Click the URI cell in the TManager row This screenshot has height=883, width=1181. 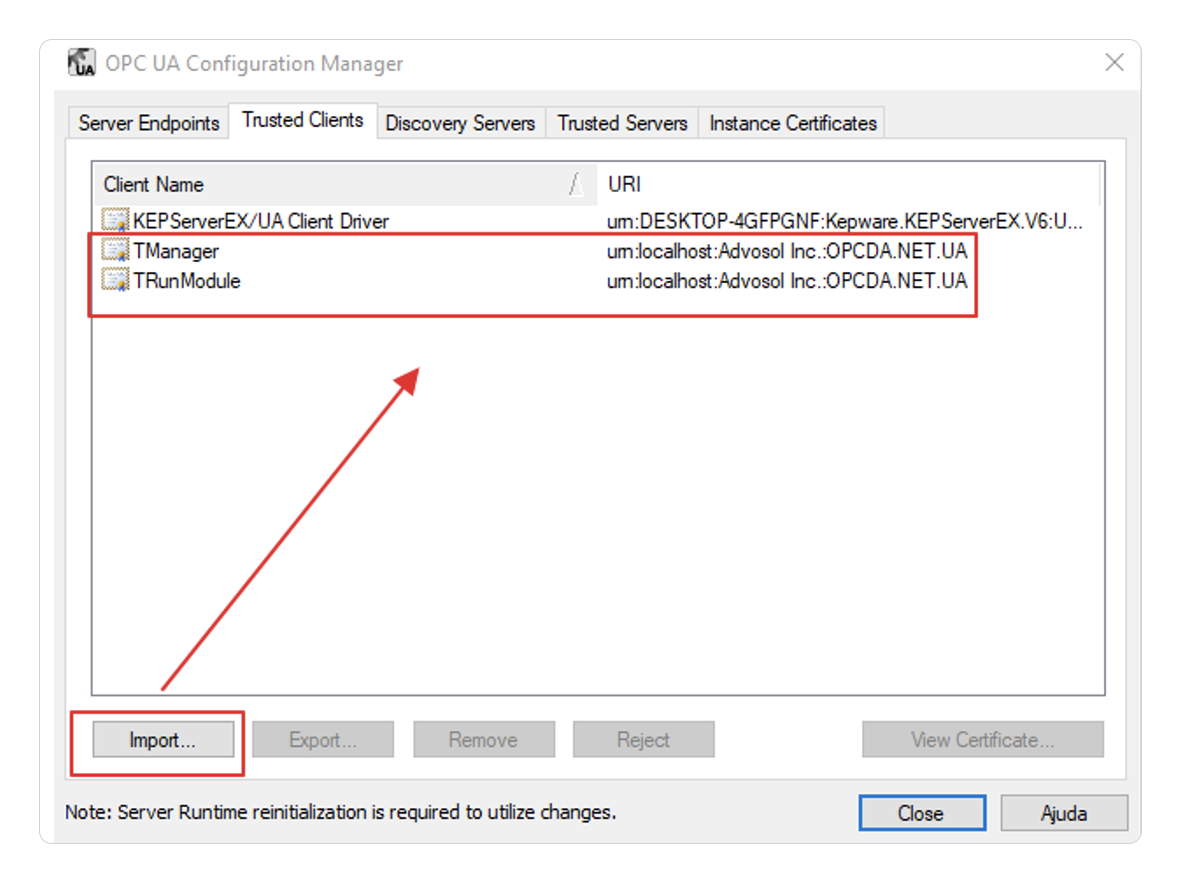(x=787, y=251)
